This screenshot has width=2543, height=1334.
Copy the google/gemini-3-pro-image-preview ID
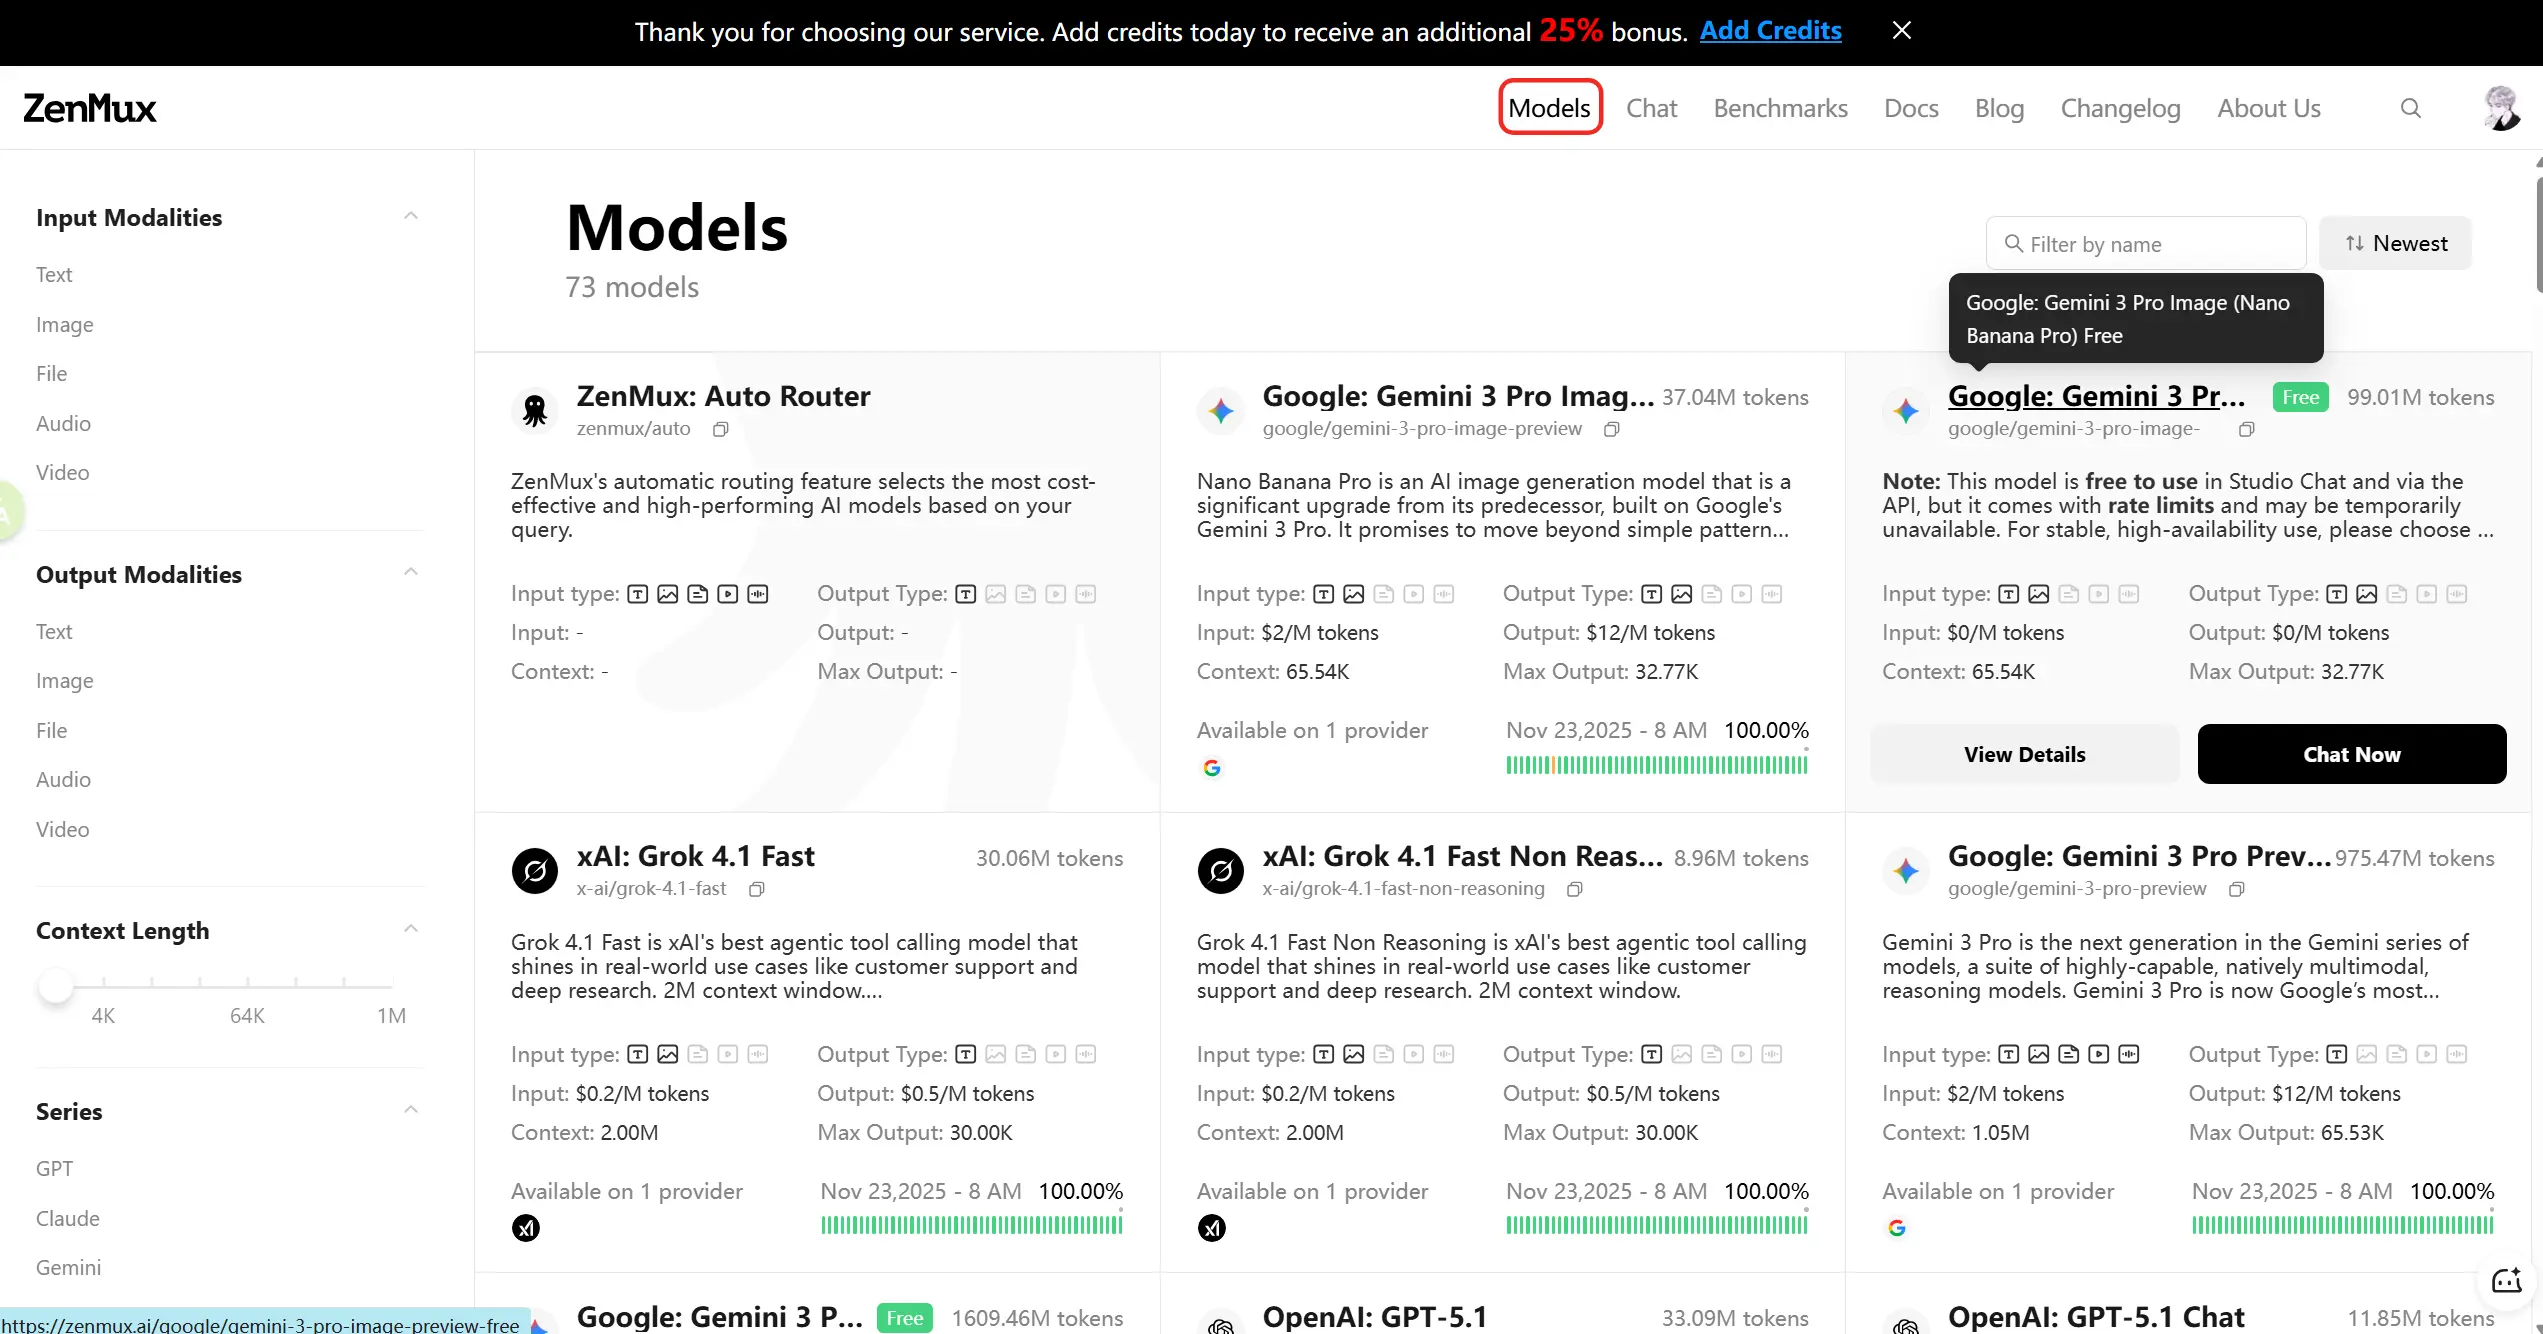1611,429
